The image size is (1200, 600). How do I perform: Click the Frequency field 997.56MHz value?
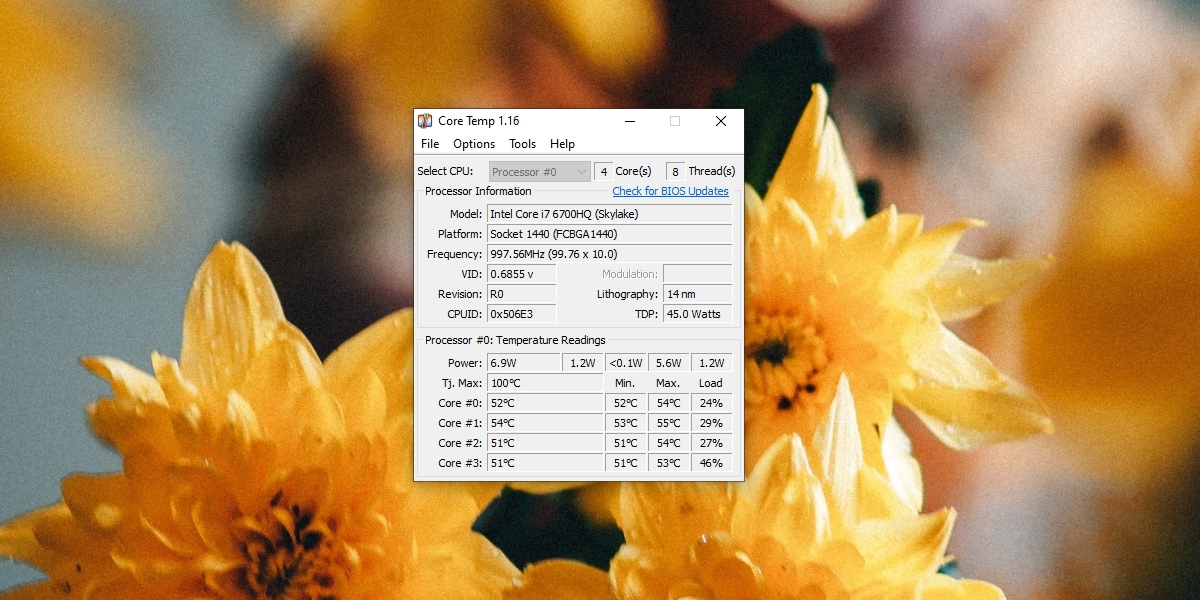click(x=609, y=254)
